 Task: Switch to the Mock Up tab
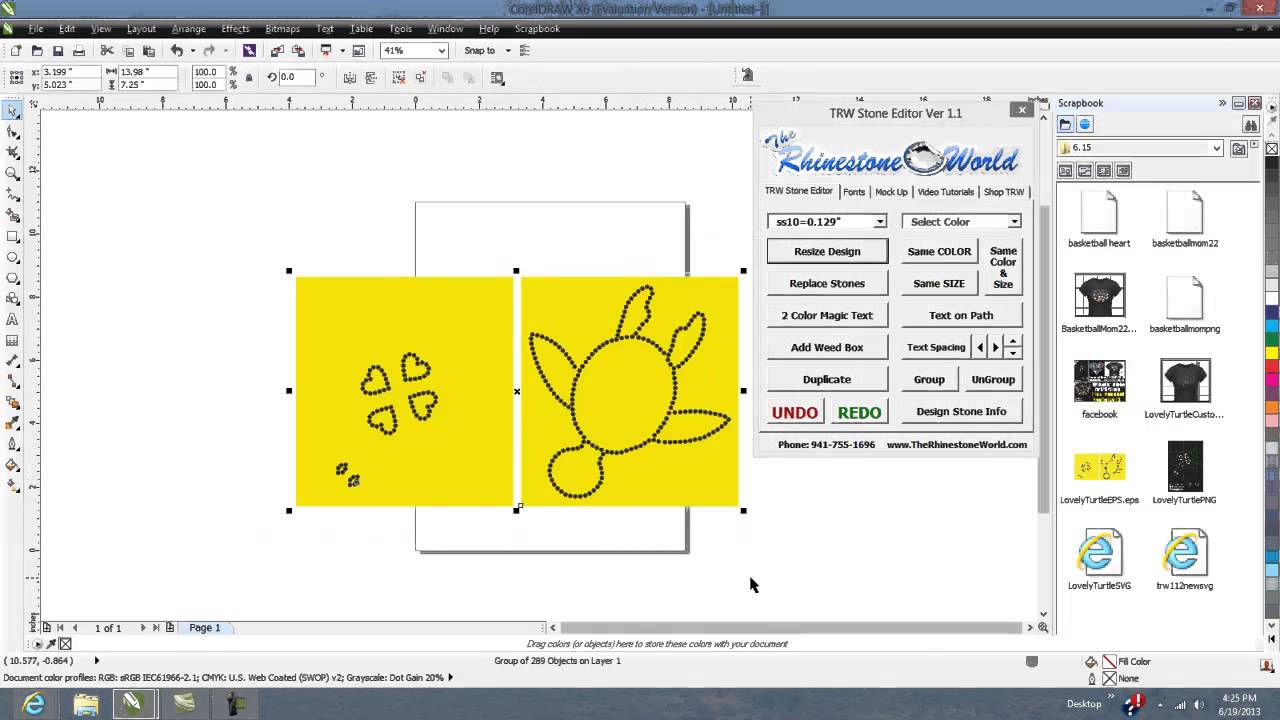(x=891, y=192)
